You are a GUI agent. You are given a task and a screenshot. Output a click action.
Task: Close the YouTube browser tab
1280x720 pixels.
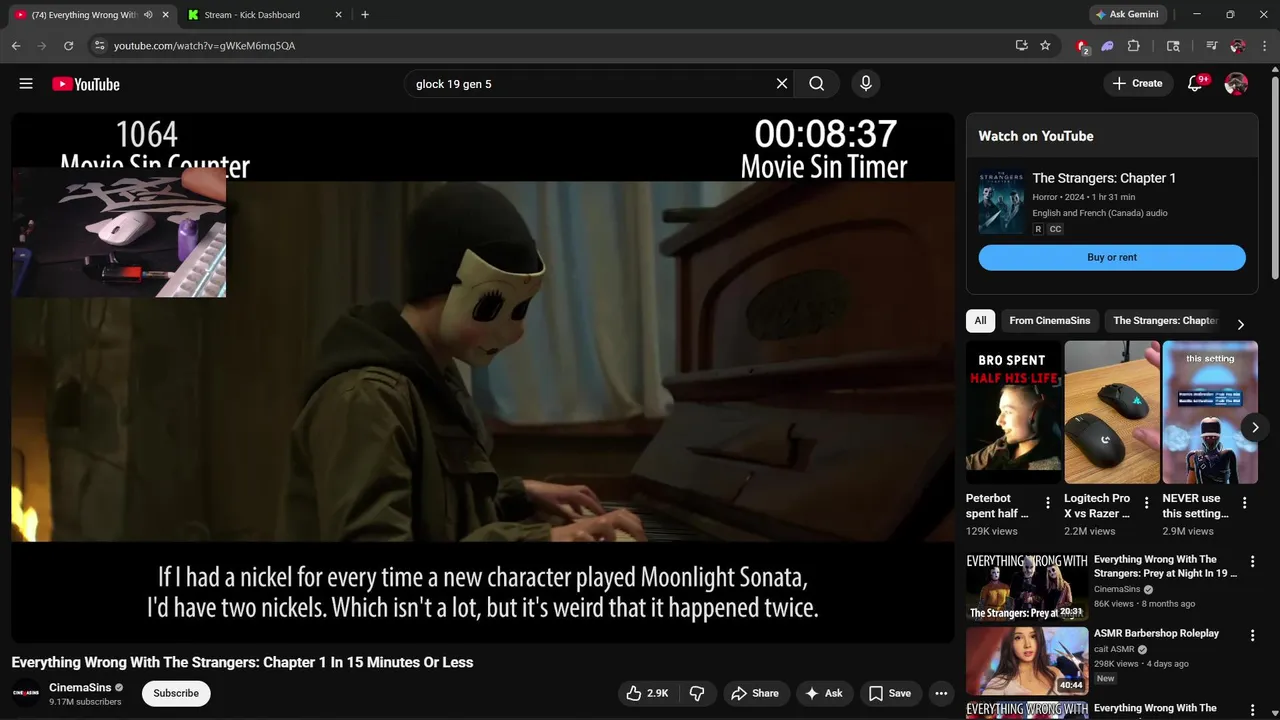point(165,15)
